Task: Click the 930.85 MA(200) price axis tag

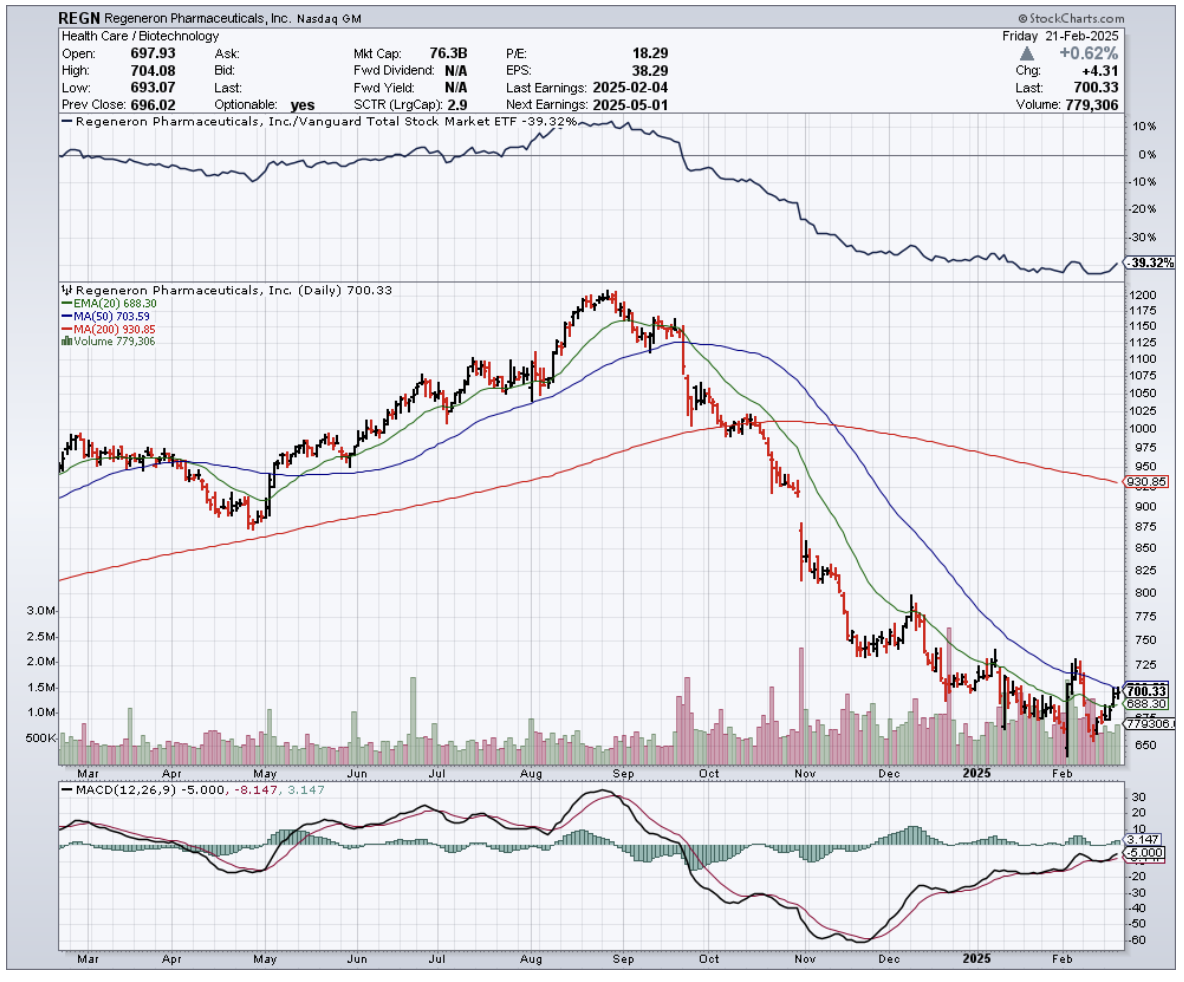Action: point(1146,482)
